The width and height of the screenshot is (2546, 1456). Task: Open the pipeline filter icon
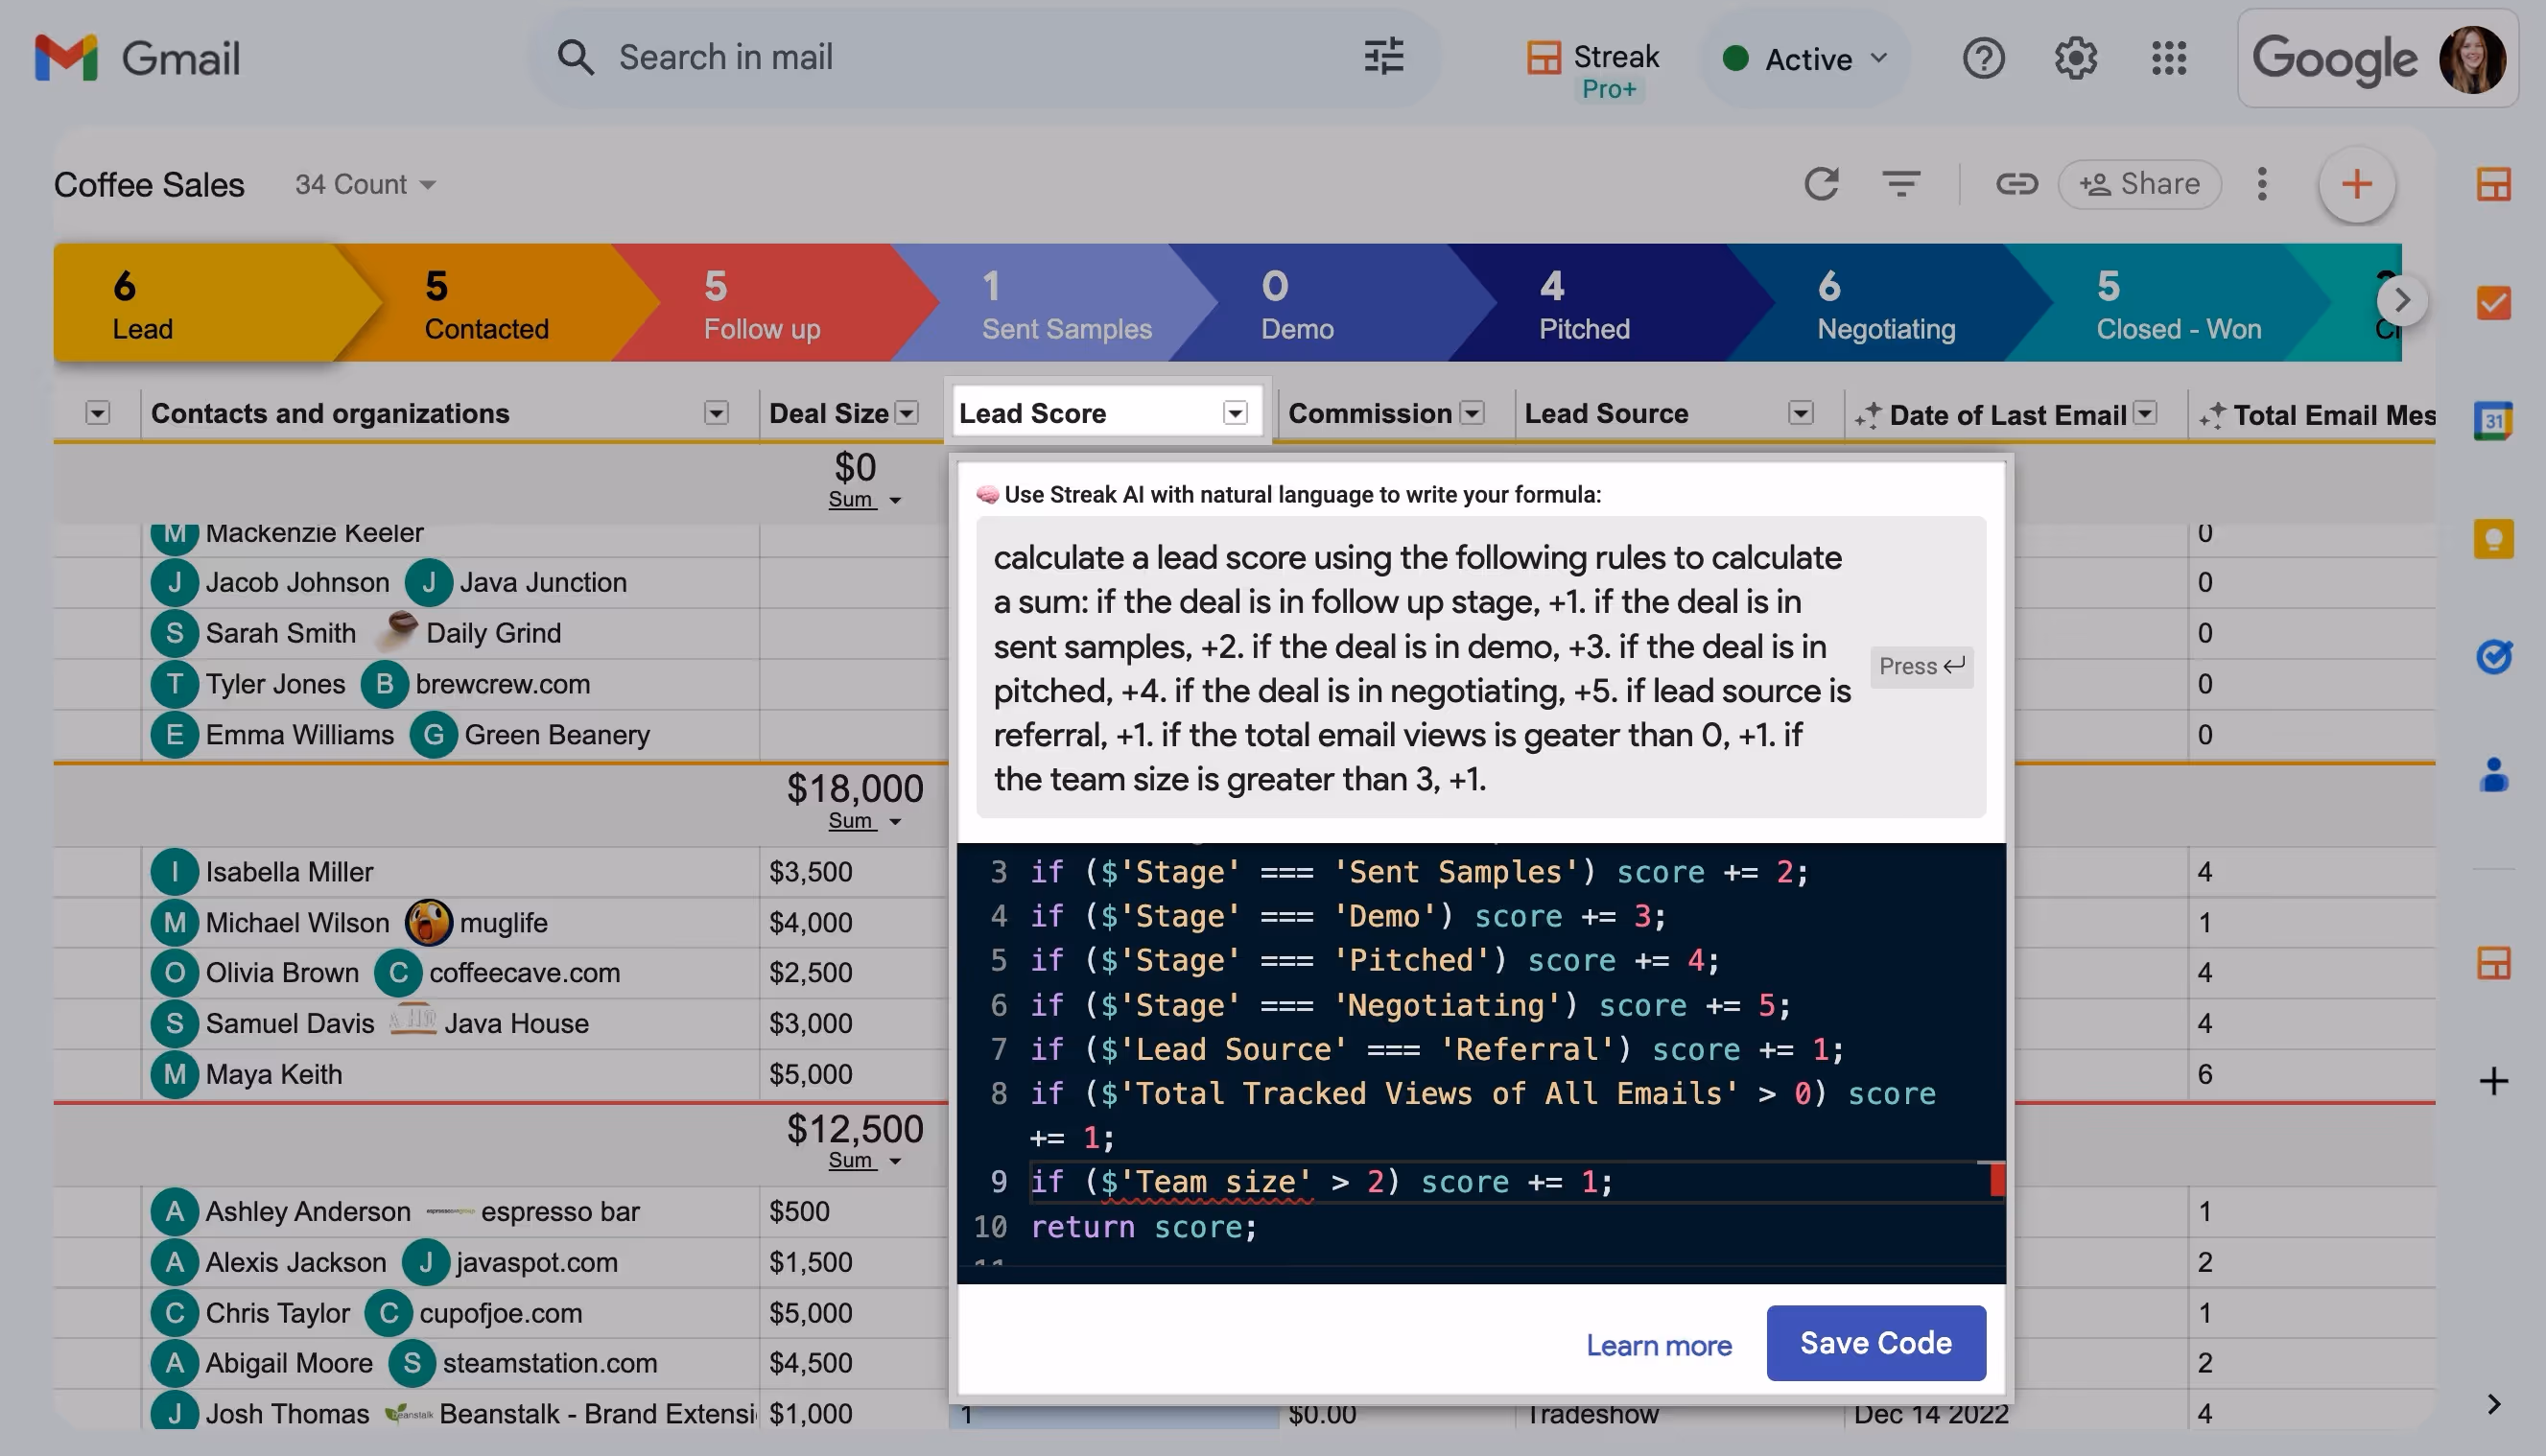point(1900,184)
